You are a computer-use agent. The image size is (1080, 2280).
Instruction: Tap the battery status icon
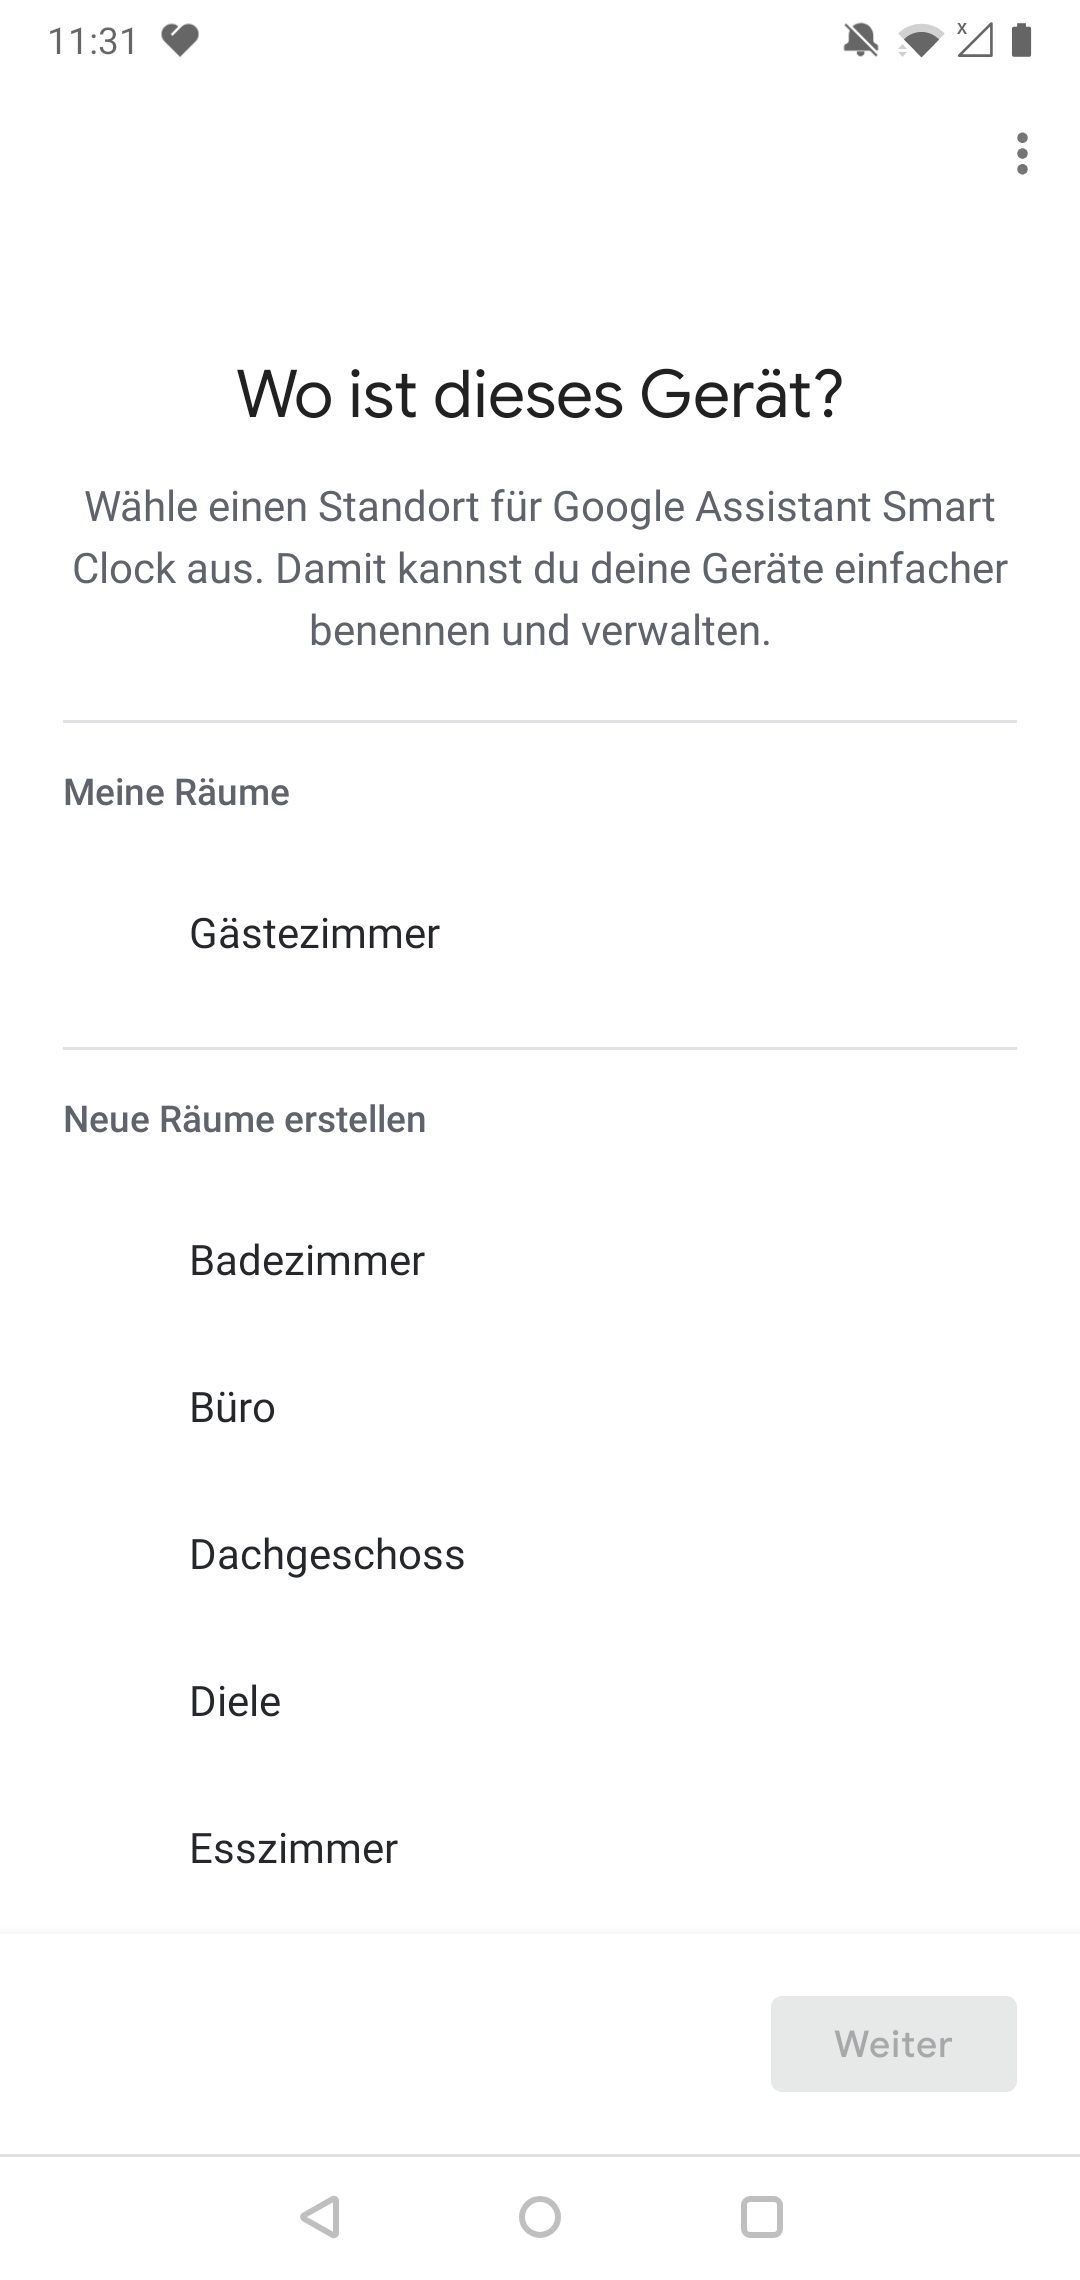point(1021,41)
